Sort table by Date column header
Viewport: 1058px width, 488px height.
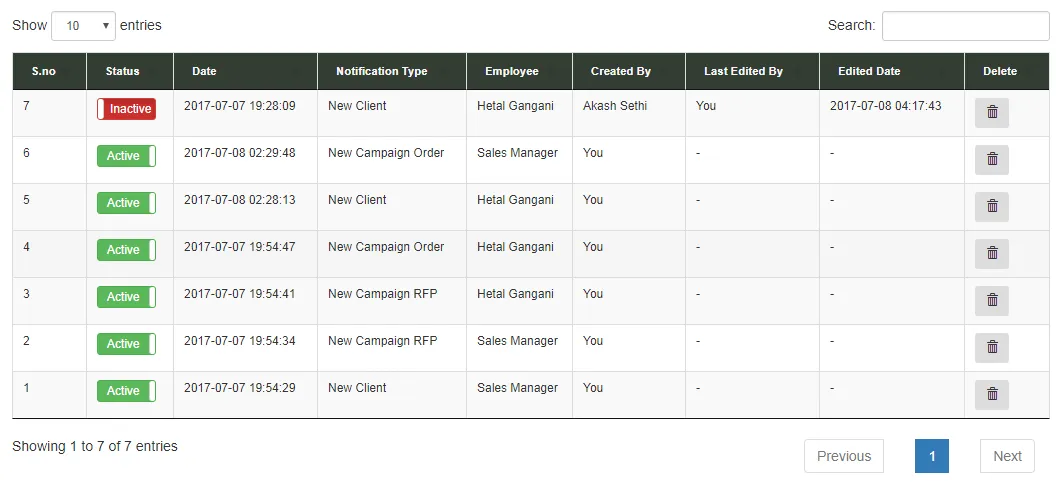[204, 72]
